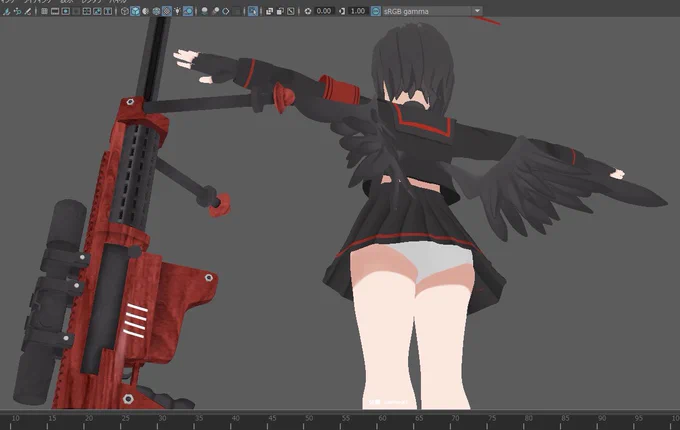Image resolution: width=680 pixels, height=430 pixels.
Task: Toggle the Safe Title overlay
Action: (x=108, y=11)
